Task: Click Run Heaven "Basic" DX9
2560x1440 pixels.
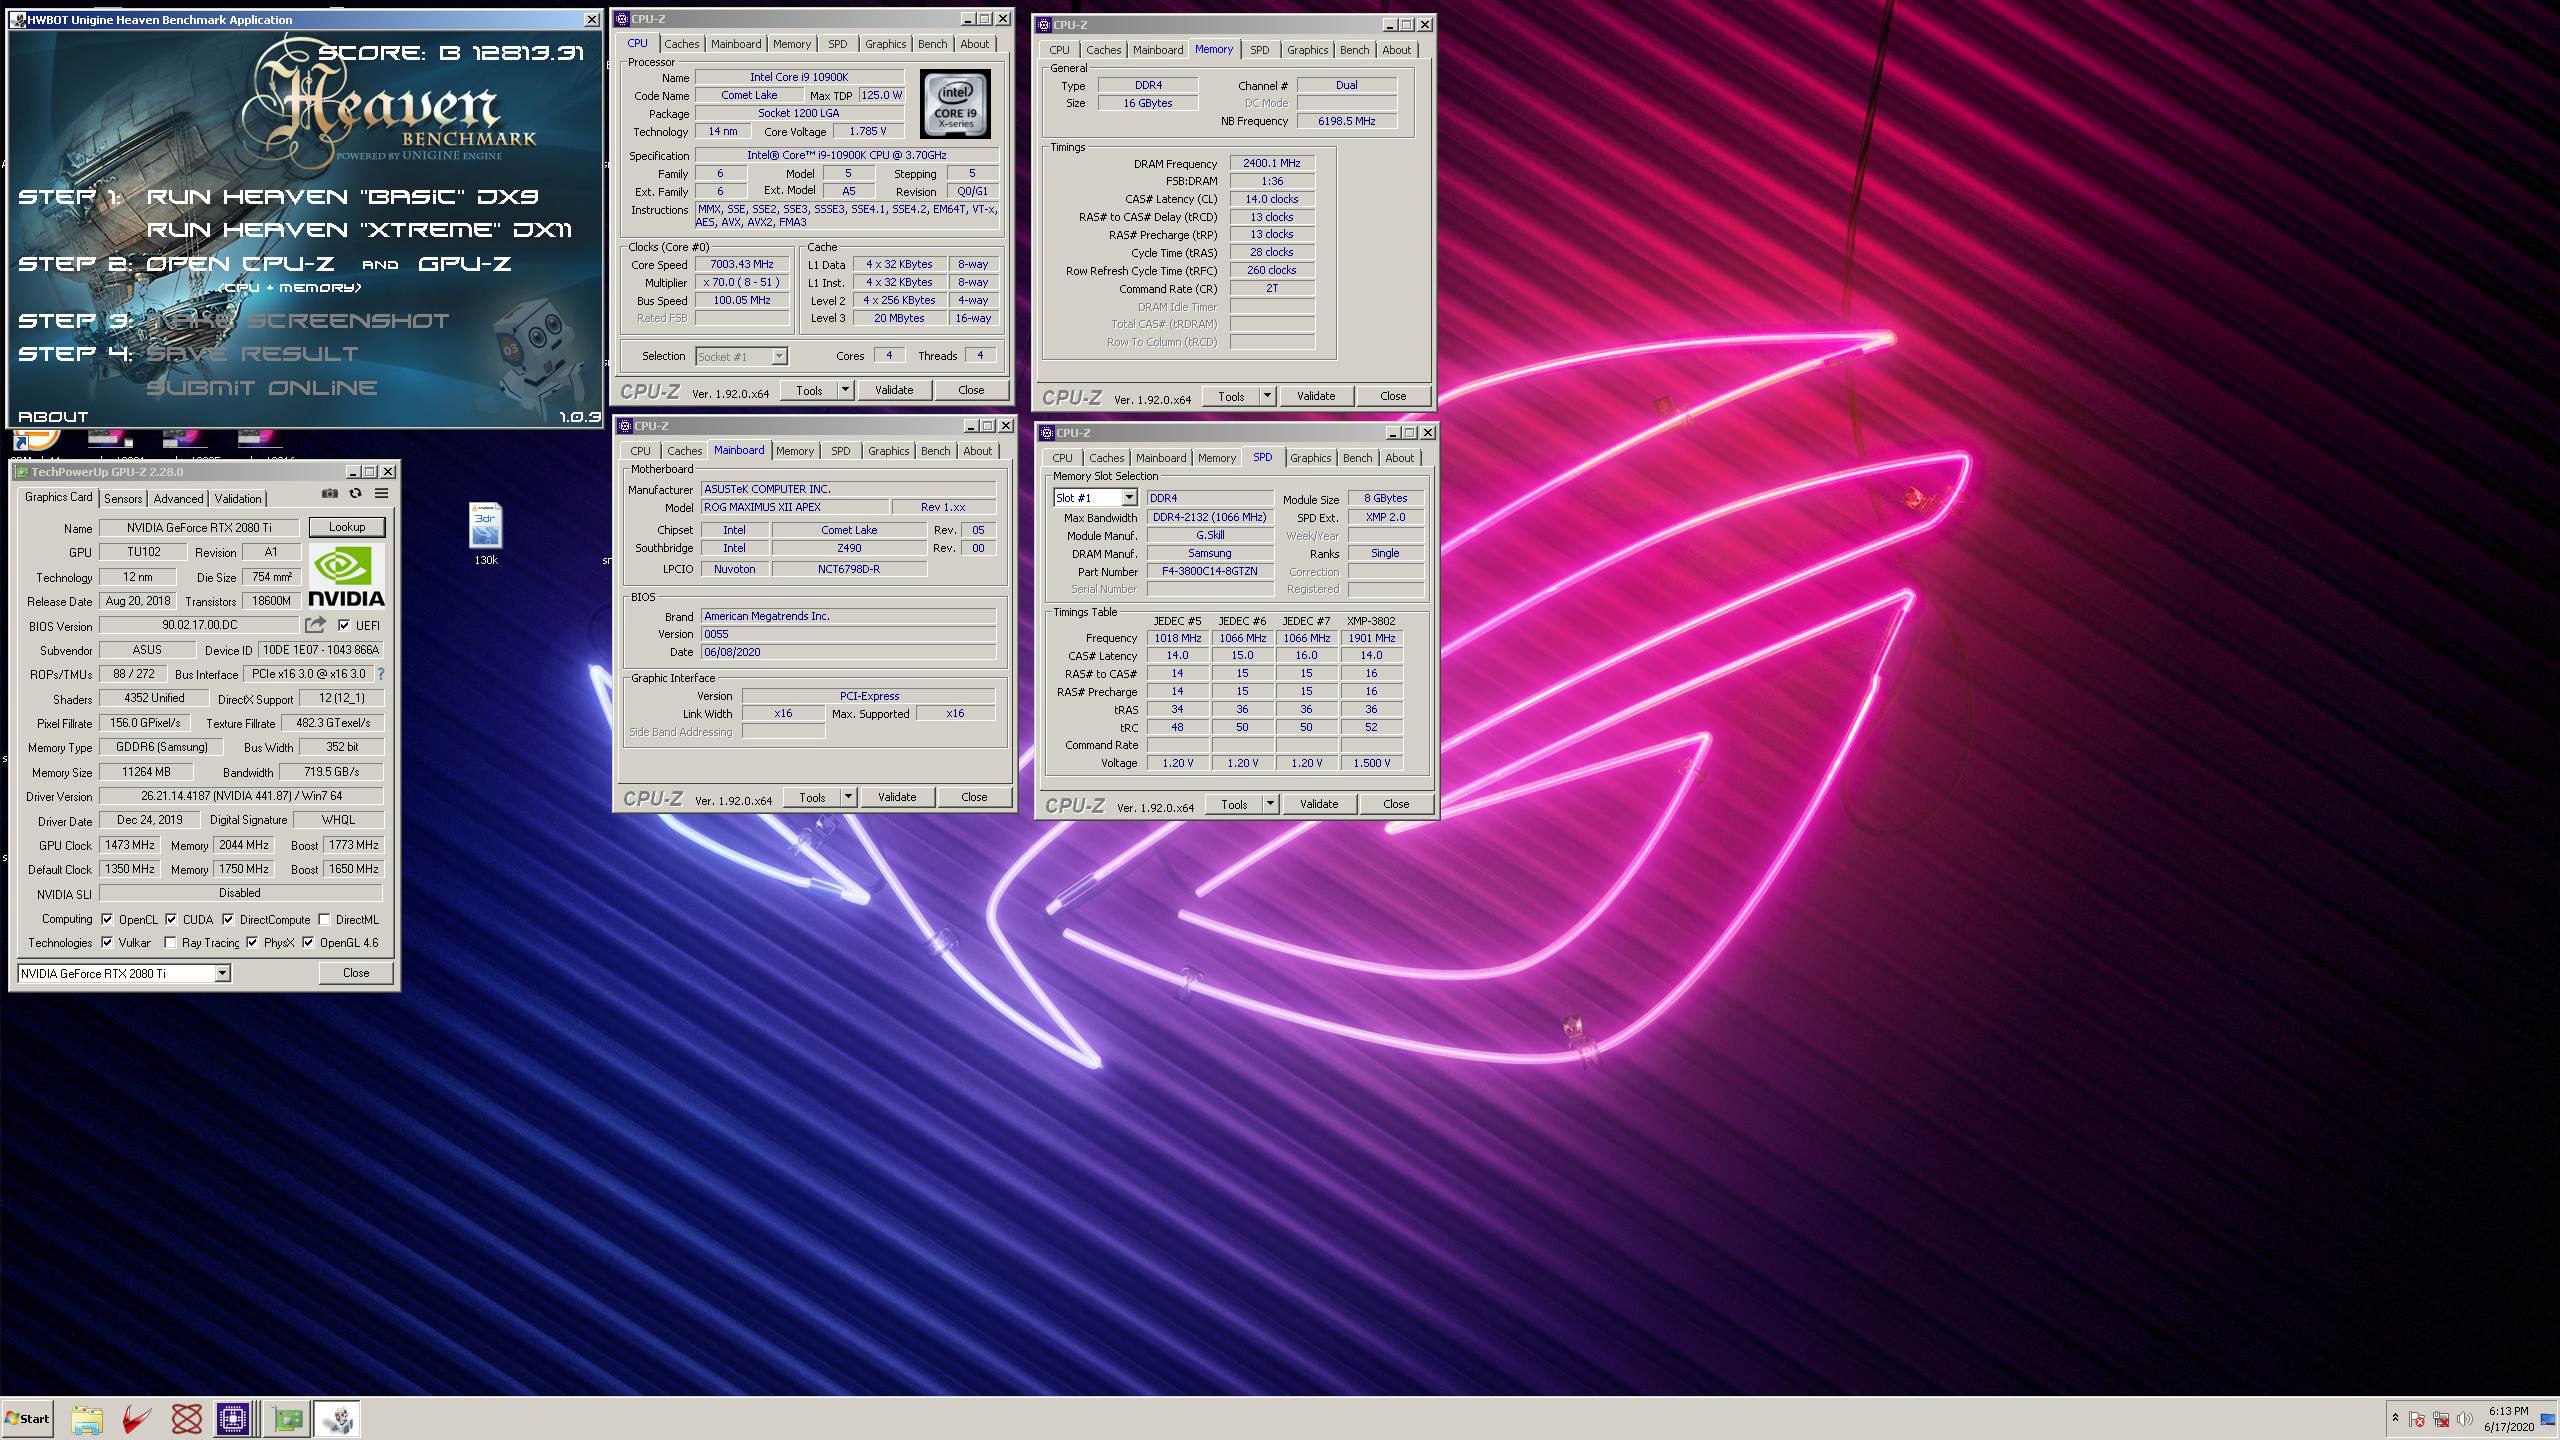Action: click(343, 196)
